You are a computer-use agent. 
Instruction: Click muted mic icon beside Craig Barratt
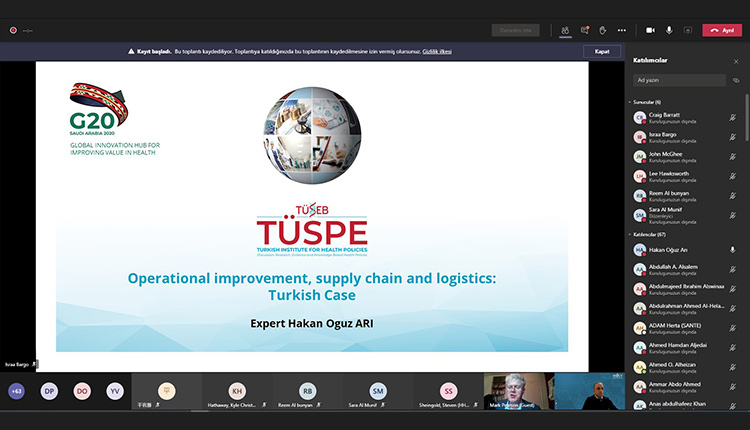coord(733,118)
